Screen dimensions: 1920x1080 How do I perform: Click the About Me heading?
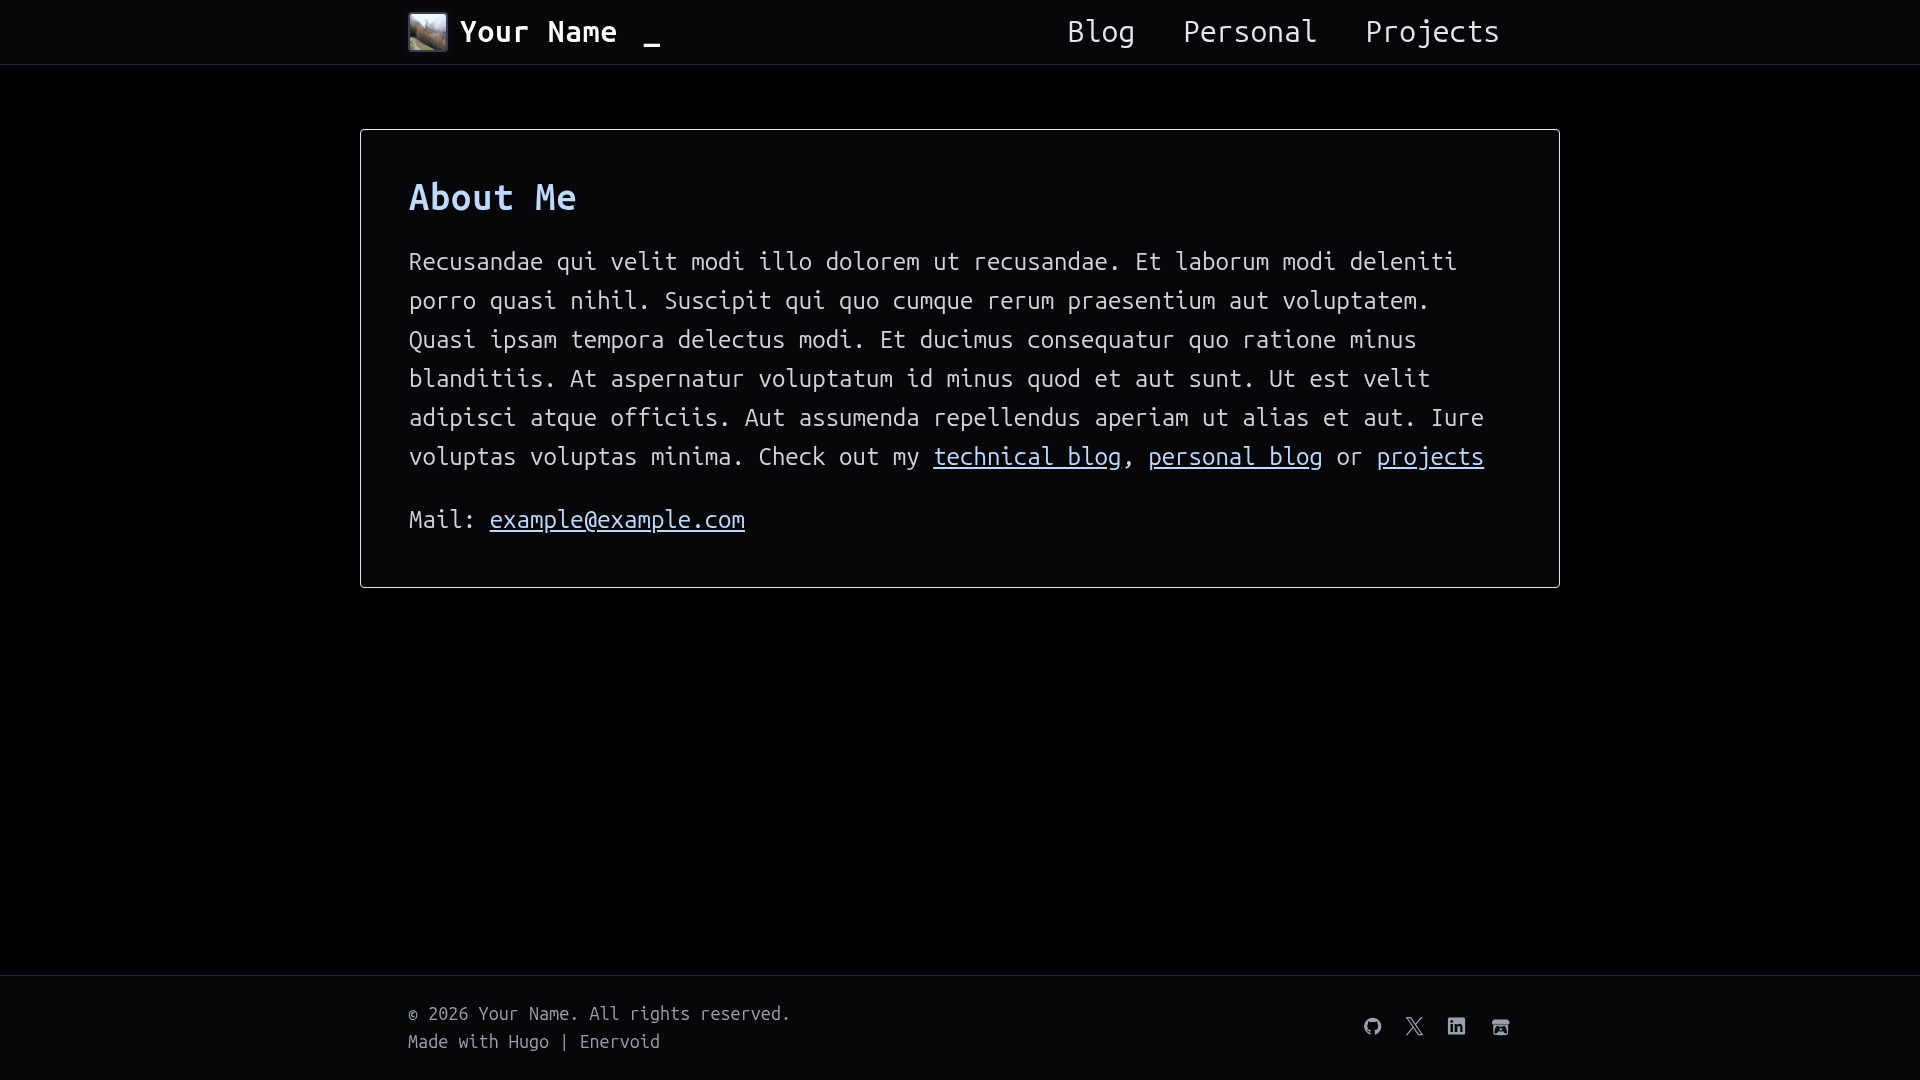[x=492, y=197]
